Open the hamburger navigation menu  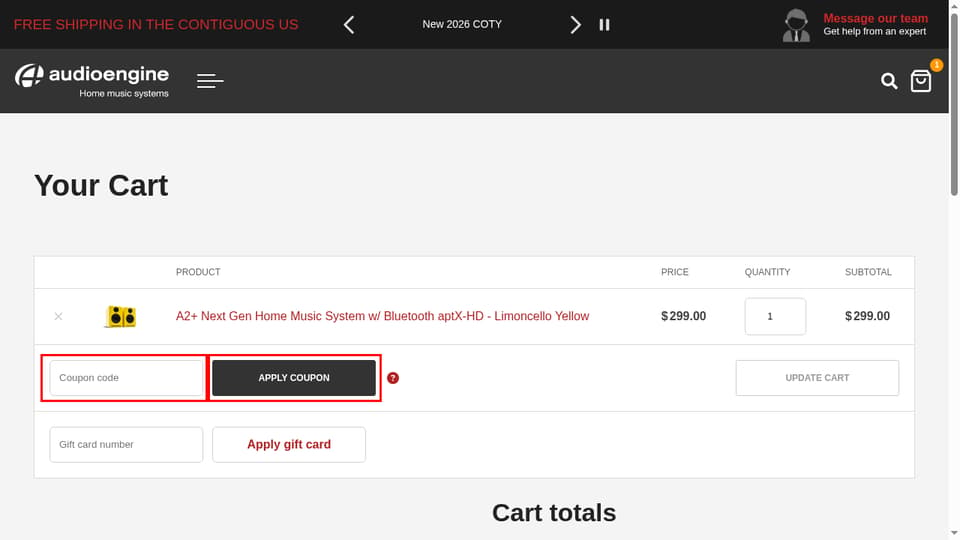210,81
